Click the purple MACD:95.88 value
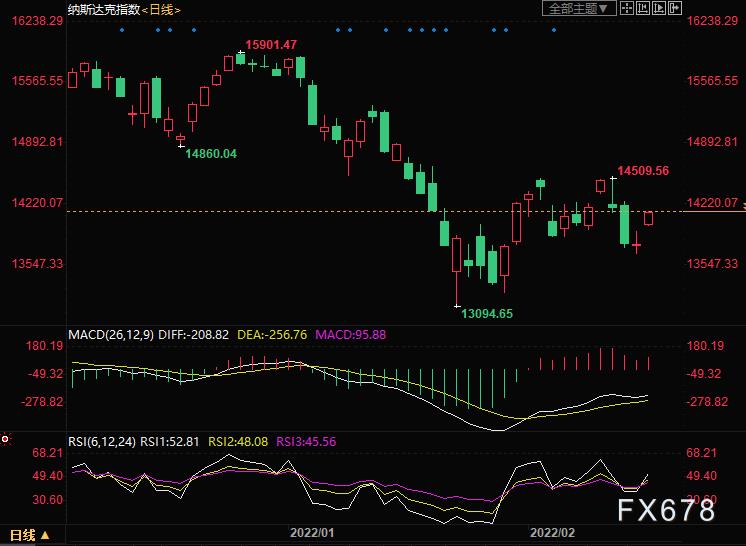This screenshot has height=546, width=746. pyautogui.click(x=351, y=335)
